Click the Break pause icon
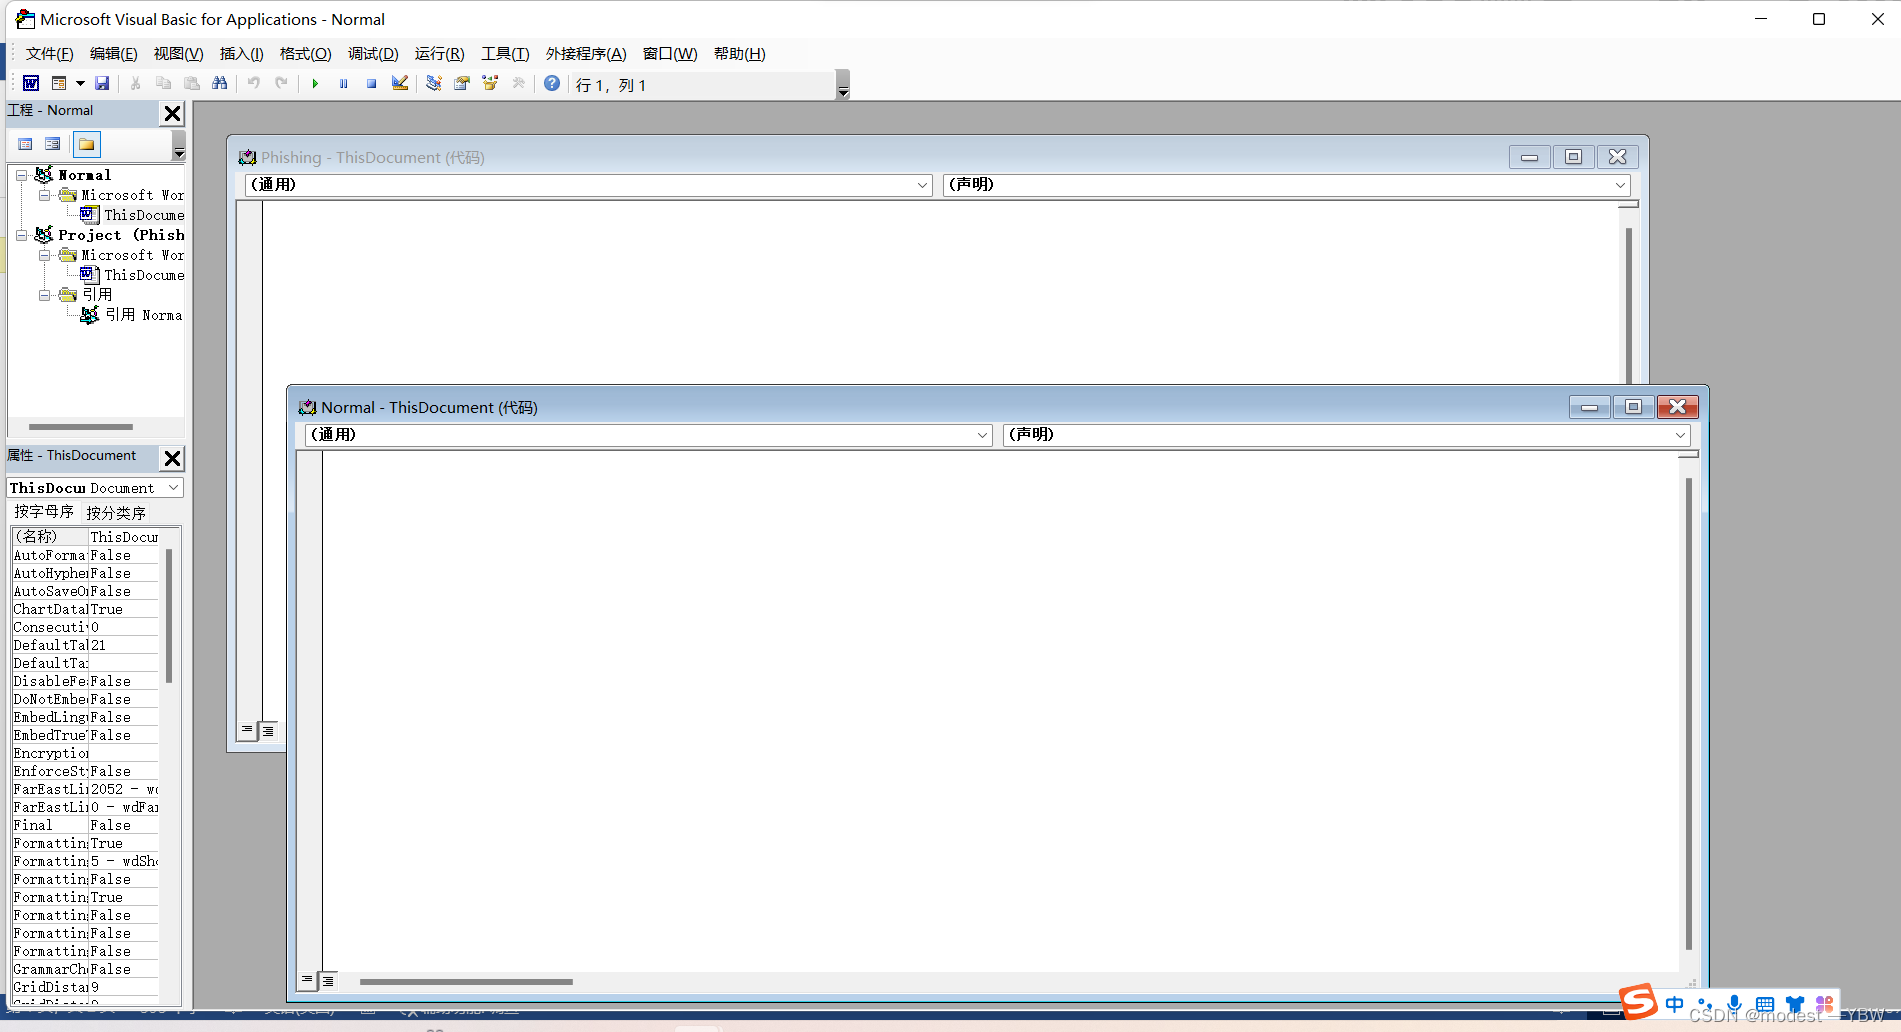Viewport: 1901px width, 1032px height. (343, 84)
